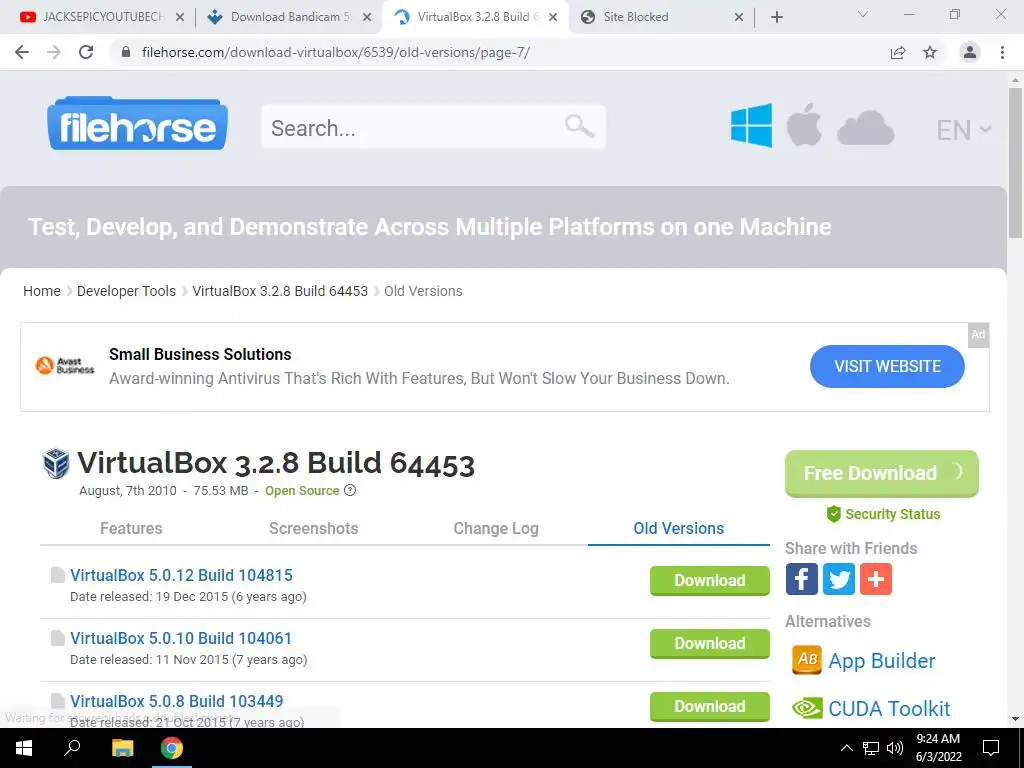Open the Chrome profile avatar

click(x=970, y=52)
